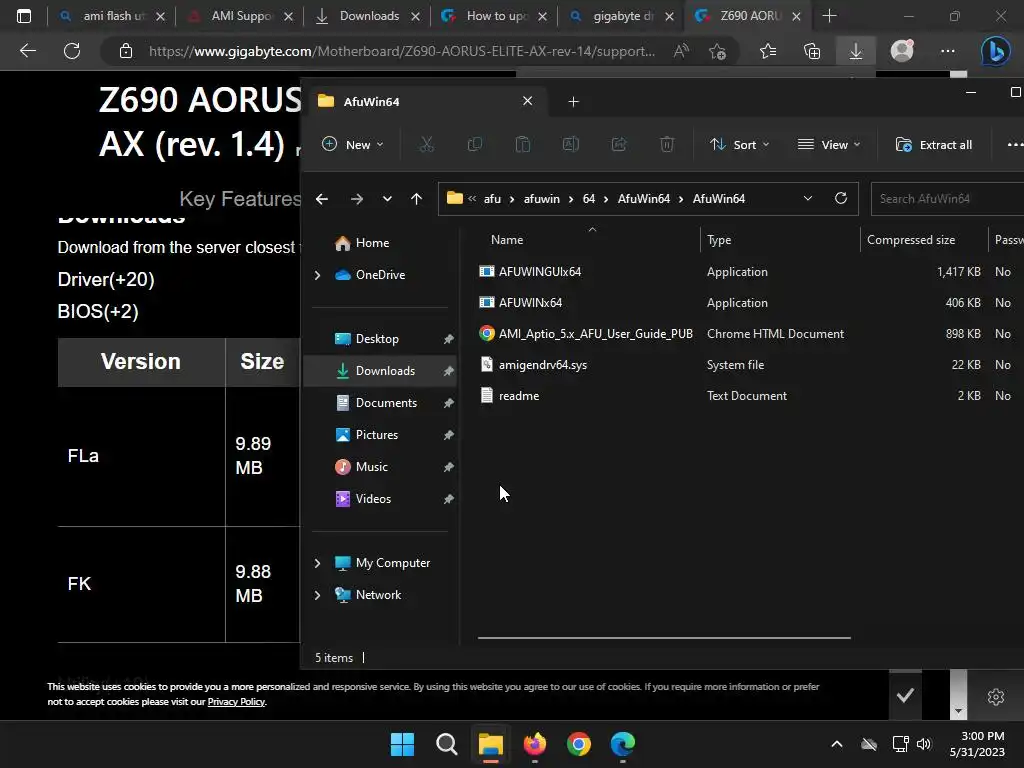The height and width of the screenshot is (768, 1024).
Task: Select the AFUWINx64 application file
Action: coord(530,303)
